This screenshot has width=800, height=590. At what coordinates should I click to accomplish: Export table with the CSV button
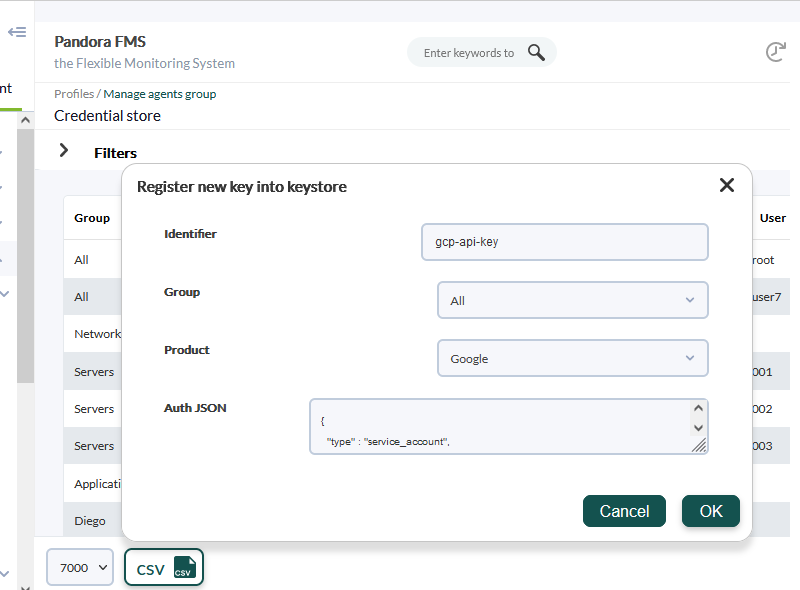[x=164, y=568]
